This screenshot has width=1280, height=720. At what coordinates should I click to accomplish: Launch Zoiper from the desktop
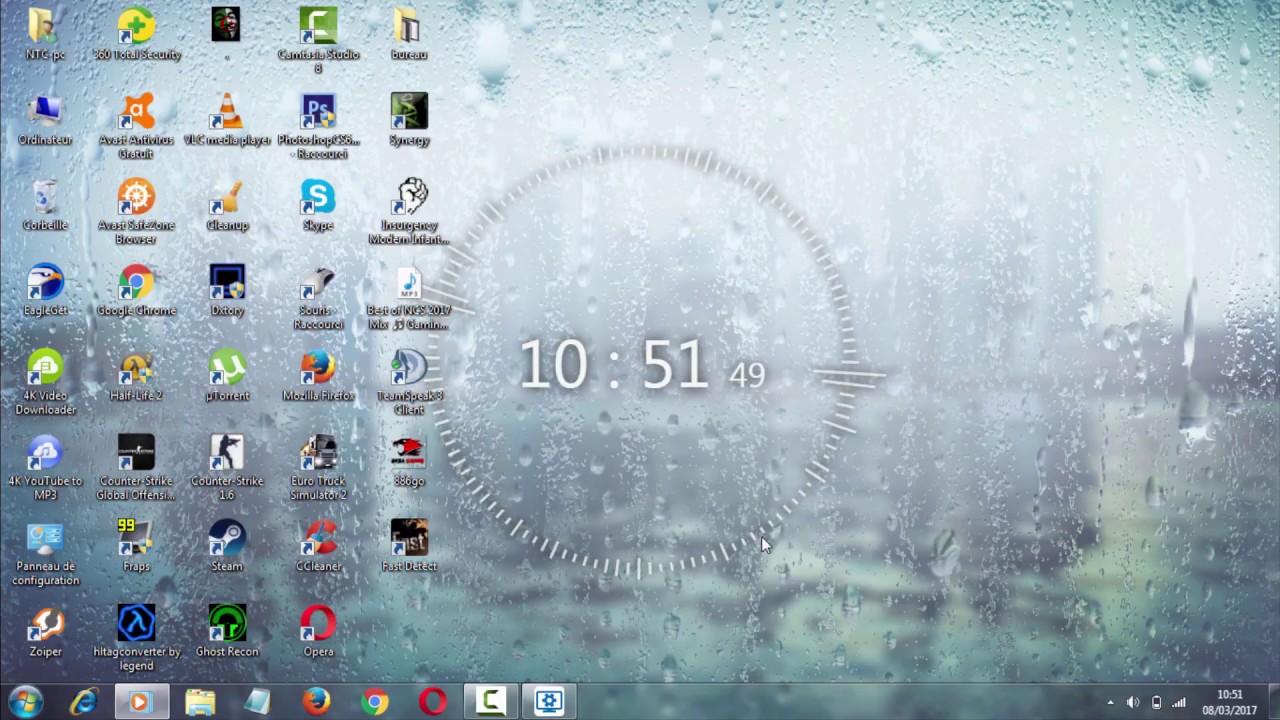click(x=45, y=623)
